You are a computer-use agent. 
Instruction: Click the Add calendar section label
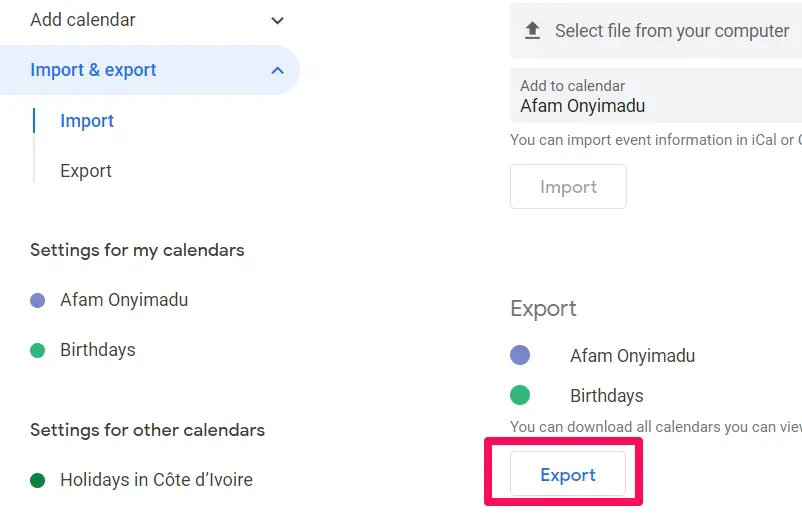83,20
